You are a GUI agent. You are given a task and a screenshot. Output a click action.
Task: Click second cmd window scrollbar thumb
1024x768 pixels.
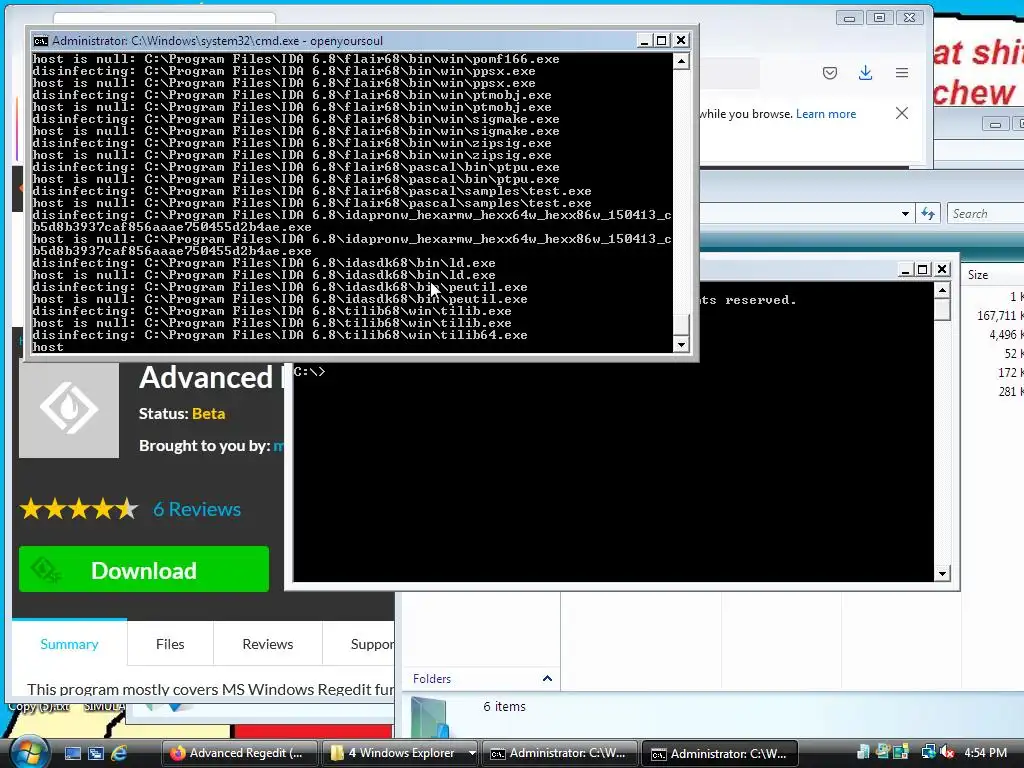coord(942,310)
